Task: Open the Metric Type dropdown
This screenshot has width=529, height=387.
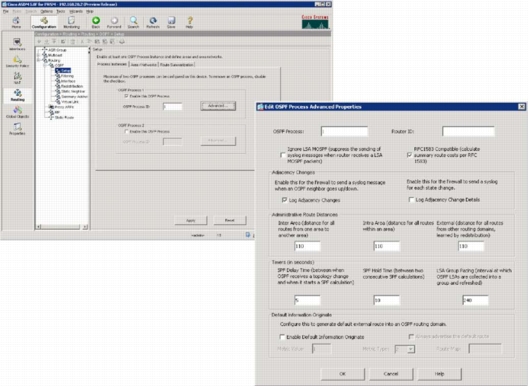Action: 405,349
